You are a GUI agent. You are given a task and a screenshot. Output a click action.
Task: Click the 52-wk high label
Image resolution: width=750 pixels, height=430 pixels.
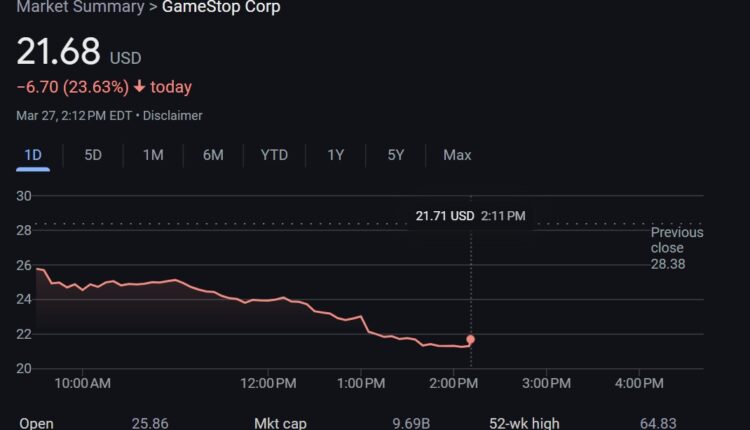click(524, 423)
